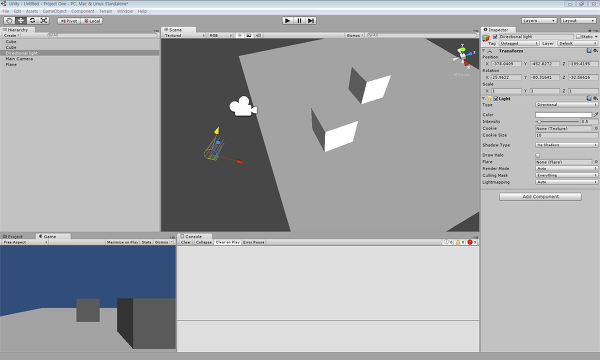Image resolution: width=600 pixels, height=360 pixels.
Task: Open the Tag dropdown showing Untagged
Action: (x=519, y=43)
